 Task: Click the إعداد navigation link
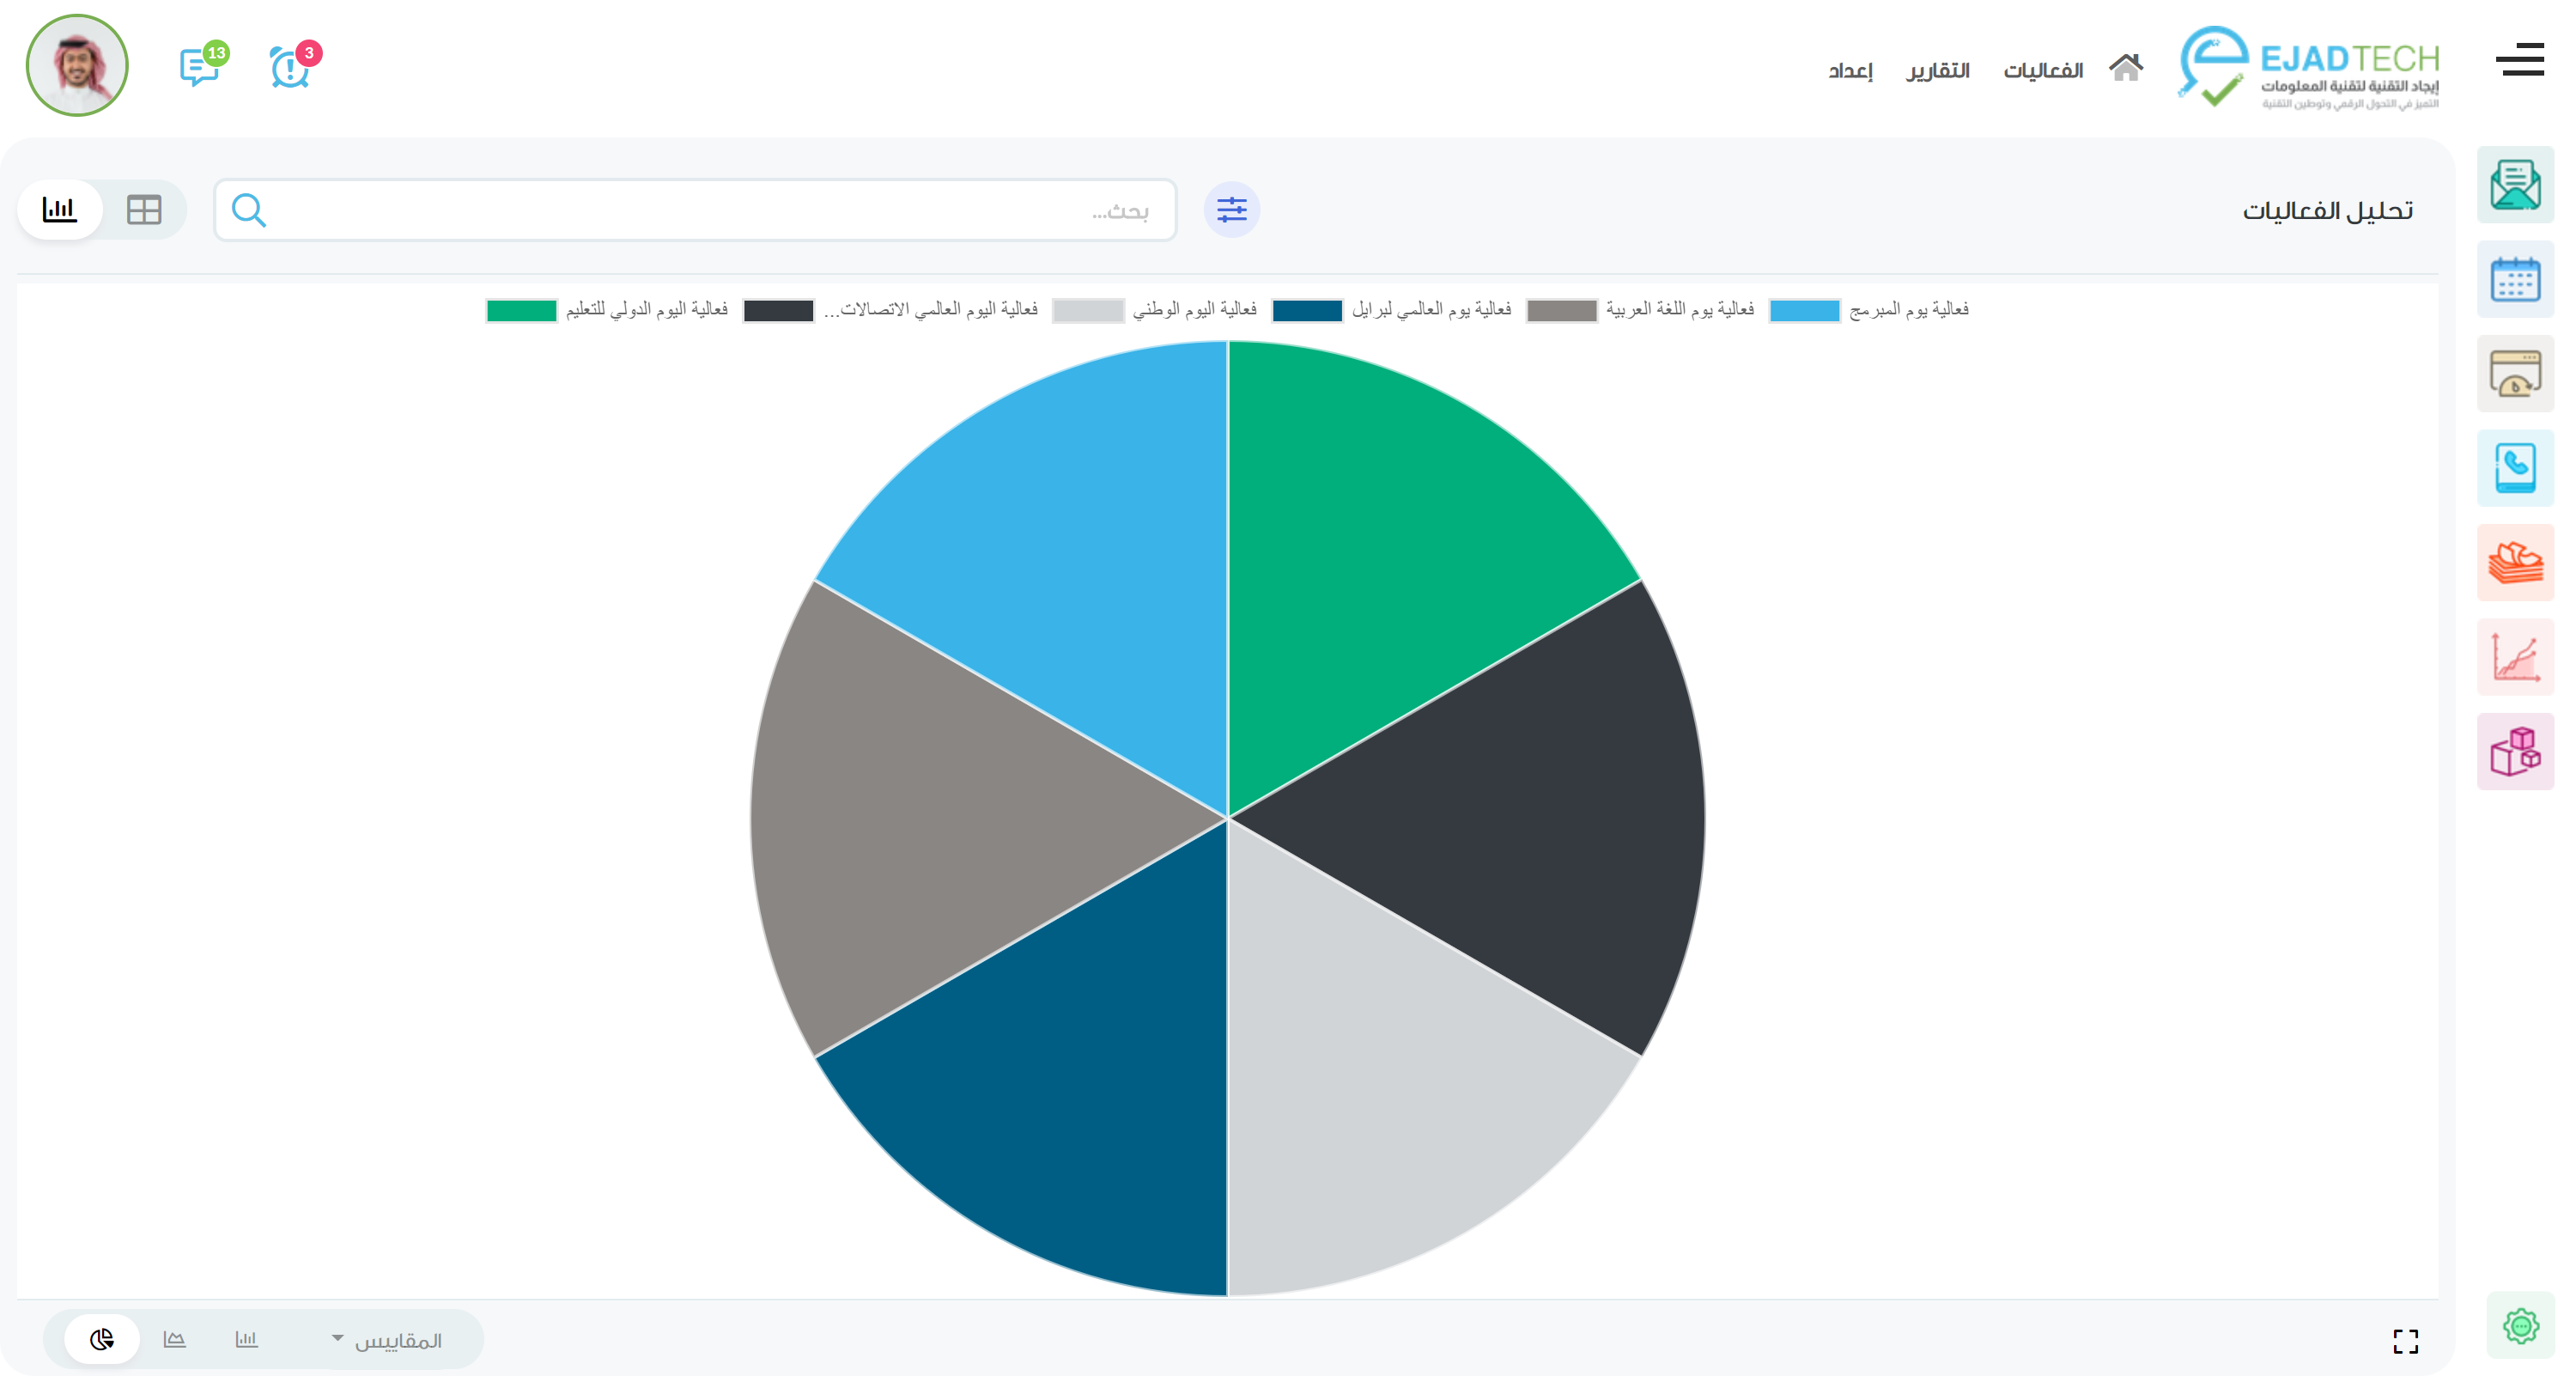point(1850,71)
